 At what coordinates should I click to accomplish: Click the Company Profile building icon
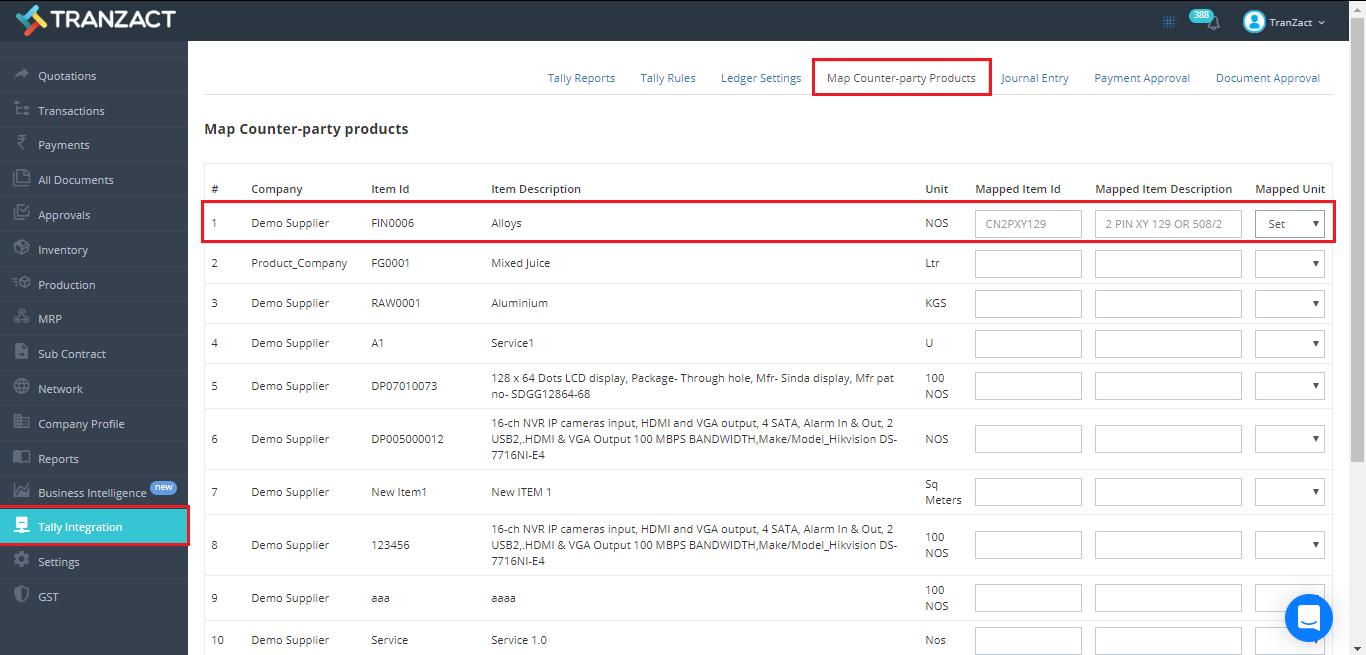coord(21,423)
